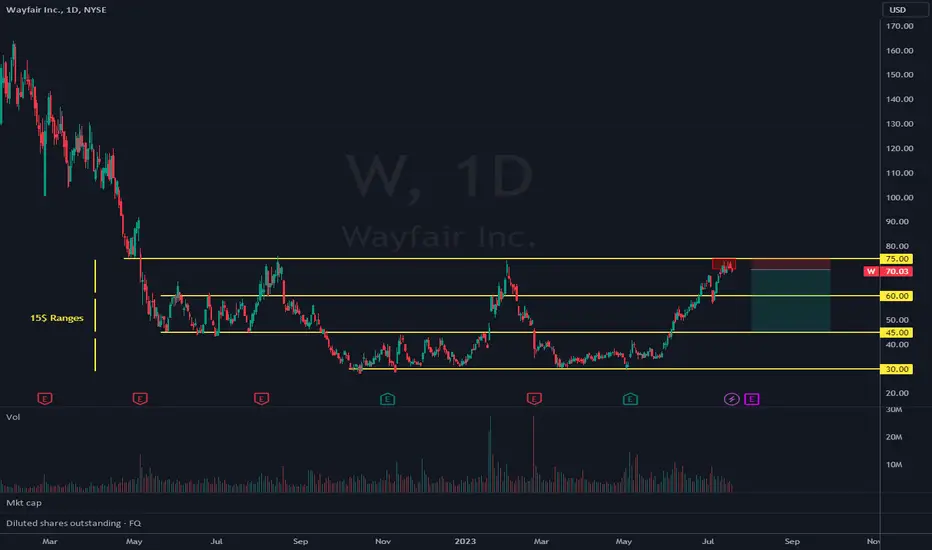Select the small red rectangle at price peak
Viewport: 932px width, 550px height.
(x=724, y=264)
